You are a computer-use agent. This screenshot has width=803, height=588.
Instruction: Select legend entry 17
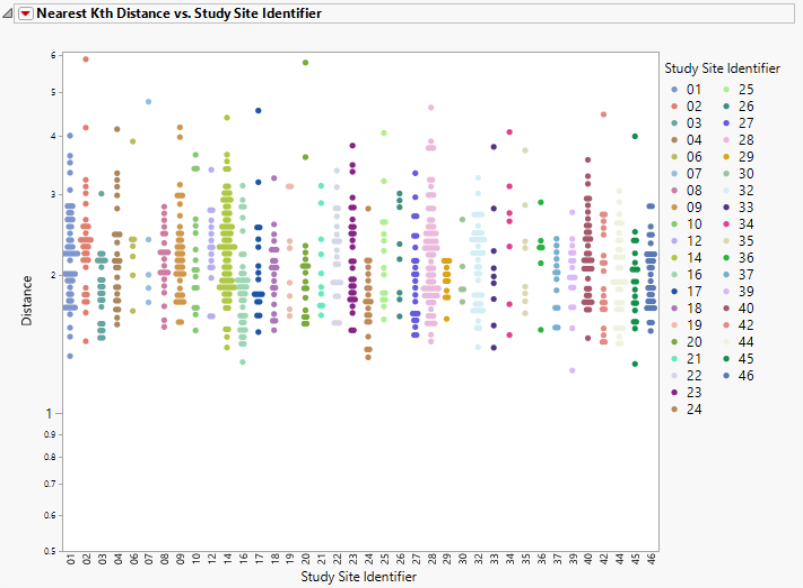(x=686, y=291)
